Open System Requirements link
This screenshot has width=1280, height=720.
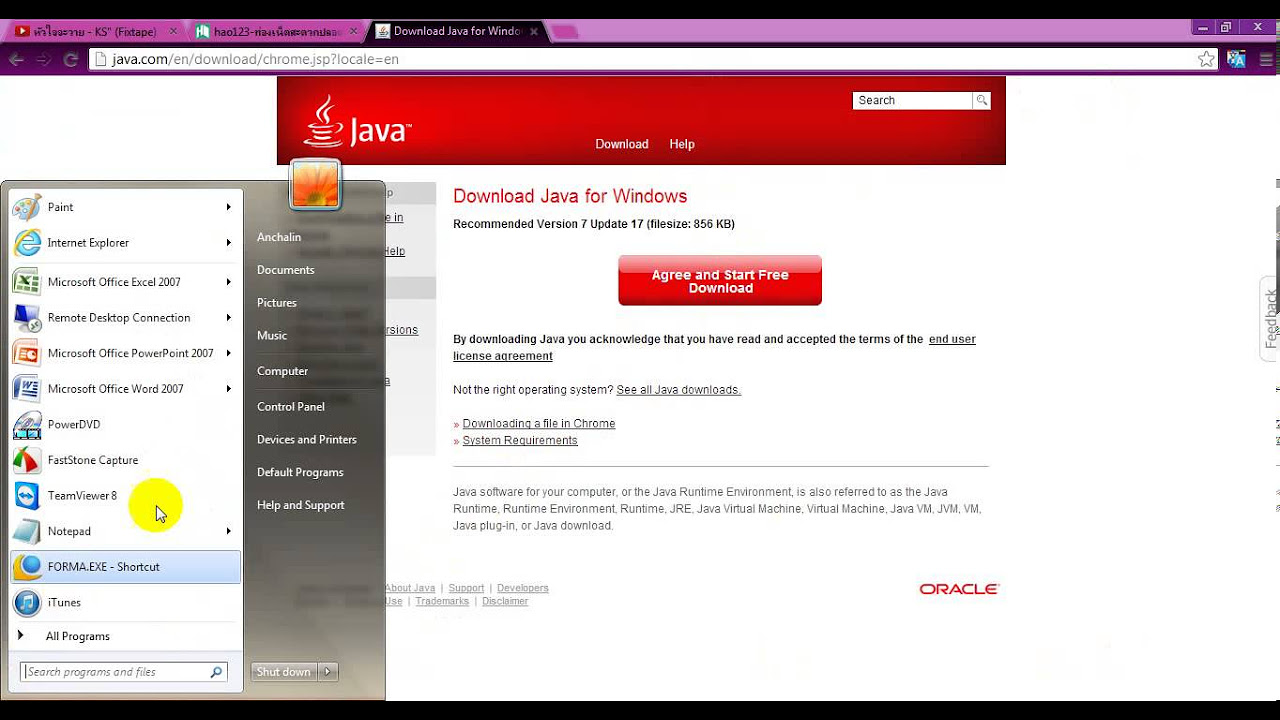tap(520, 441)
